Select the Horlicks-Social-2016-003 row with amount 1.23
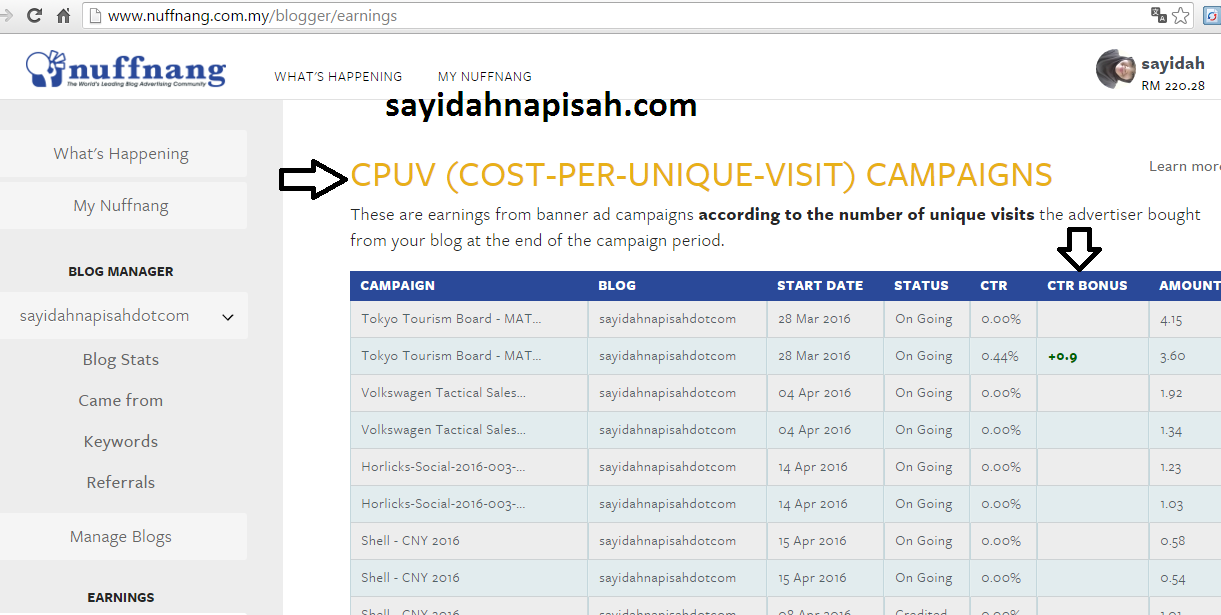Image resolution: width=1221 pixels, height=615 pixels. click(785, 467)
